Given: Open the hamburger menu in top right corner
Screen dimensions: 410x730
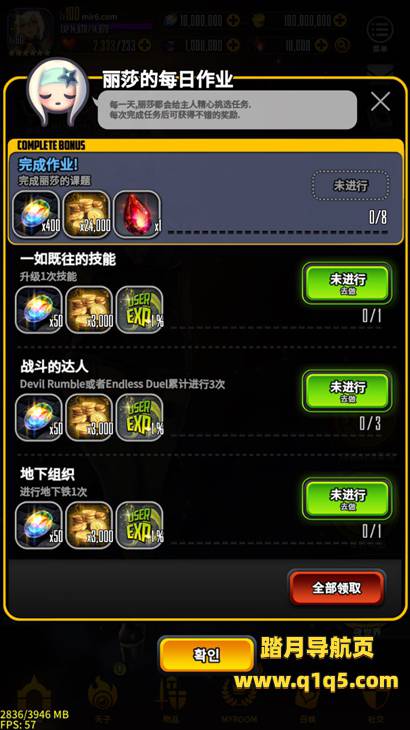Looking at the screenshot, I should click(x=380, y=32).
